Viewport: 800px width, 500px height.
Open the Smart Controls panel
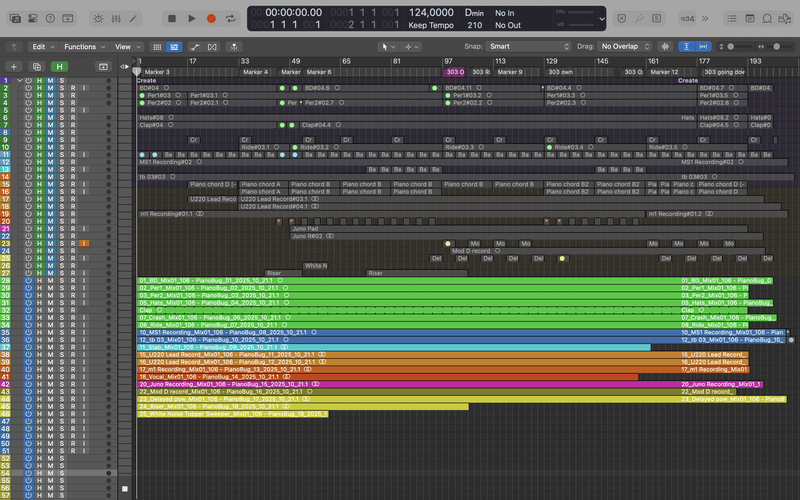[x=97, y=18]
